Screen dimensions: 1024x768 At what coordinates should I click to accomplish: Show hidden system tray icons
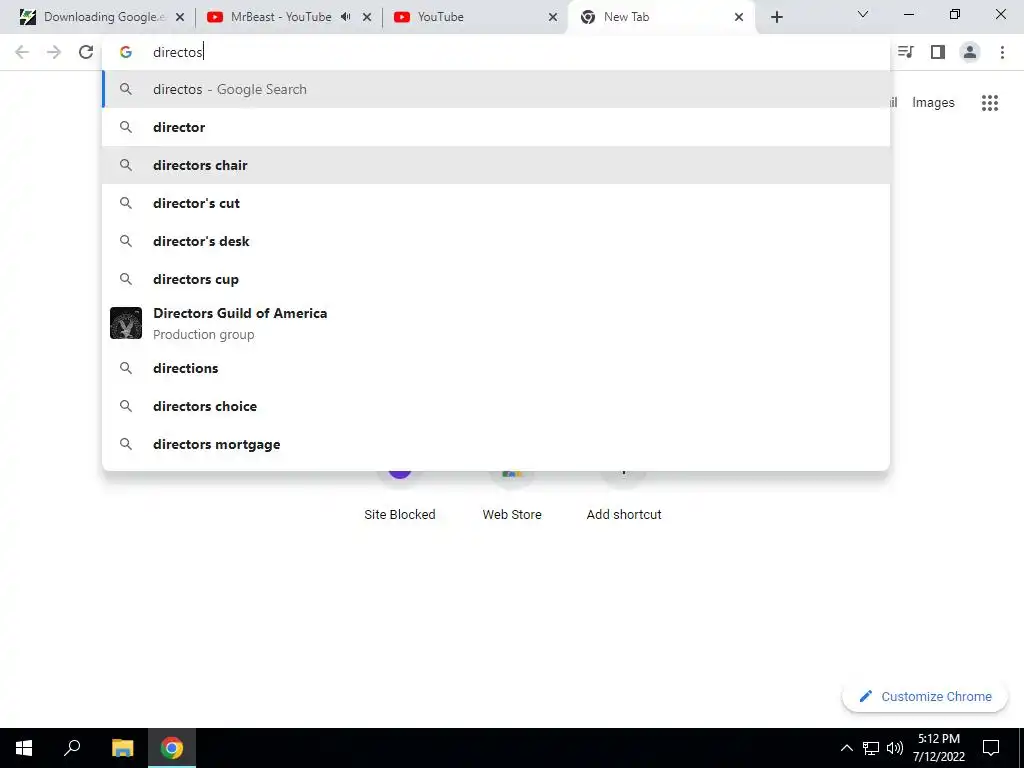(x=846, y=748)
